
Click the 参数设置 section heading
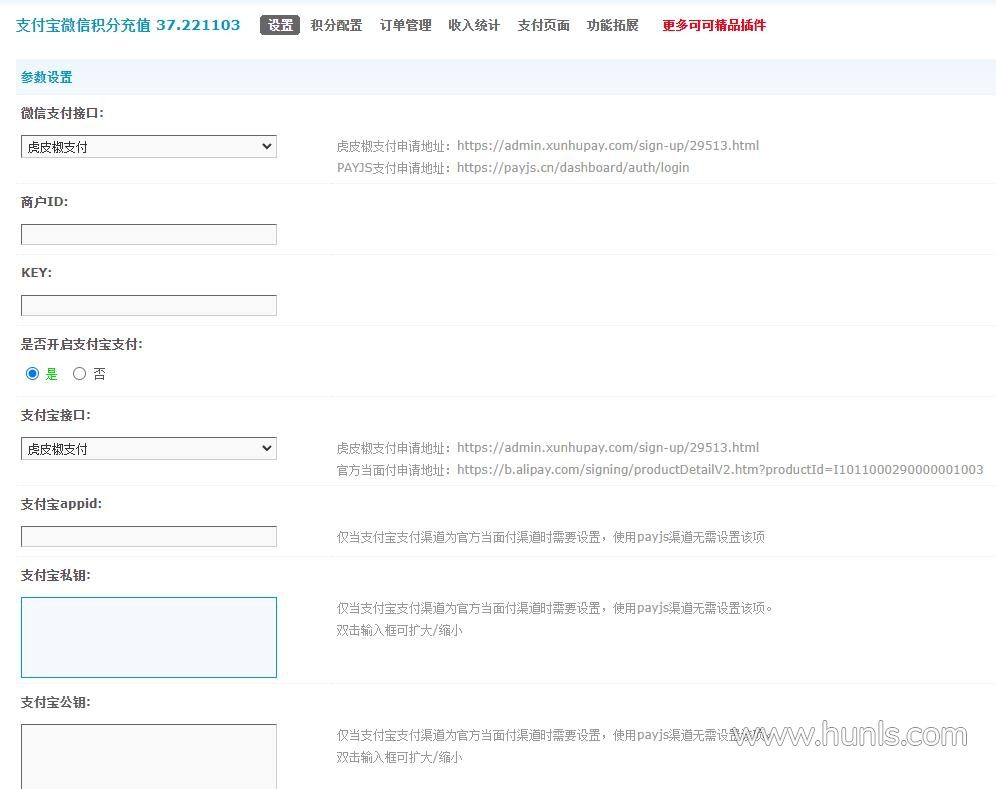tap(46, 78)
